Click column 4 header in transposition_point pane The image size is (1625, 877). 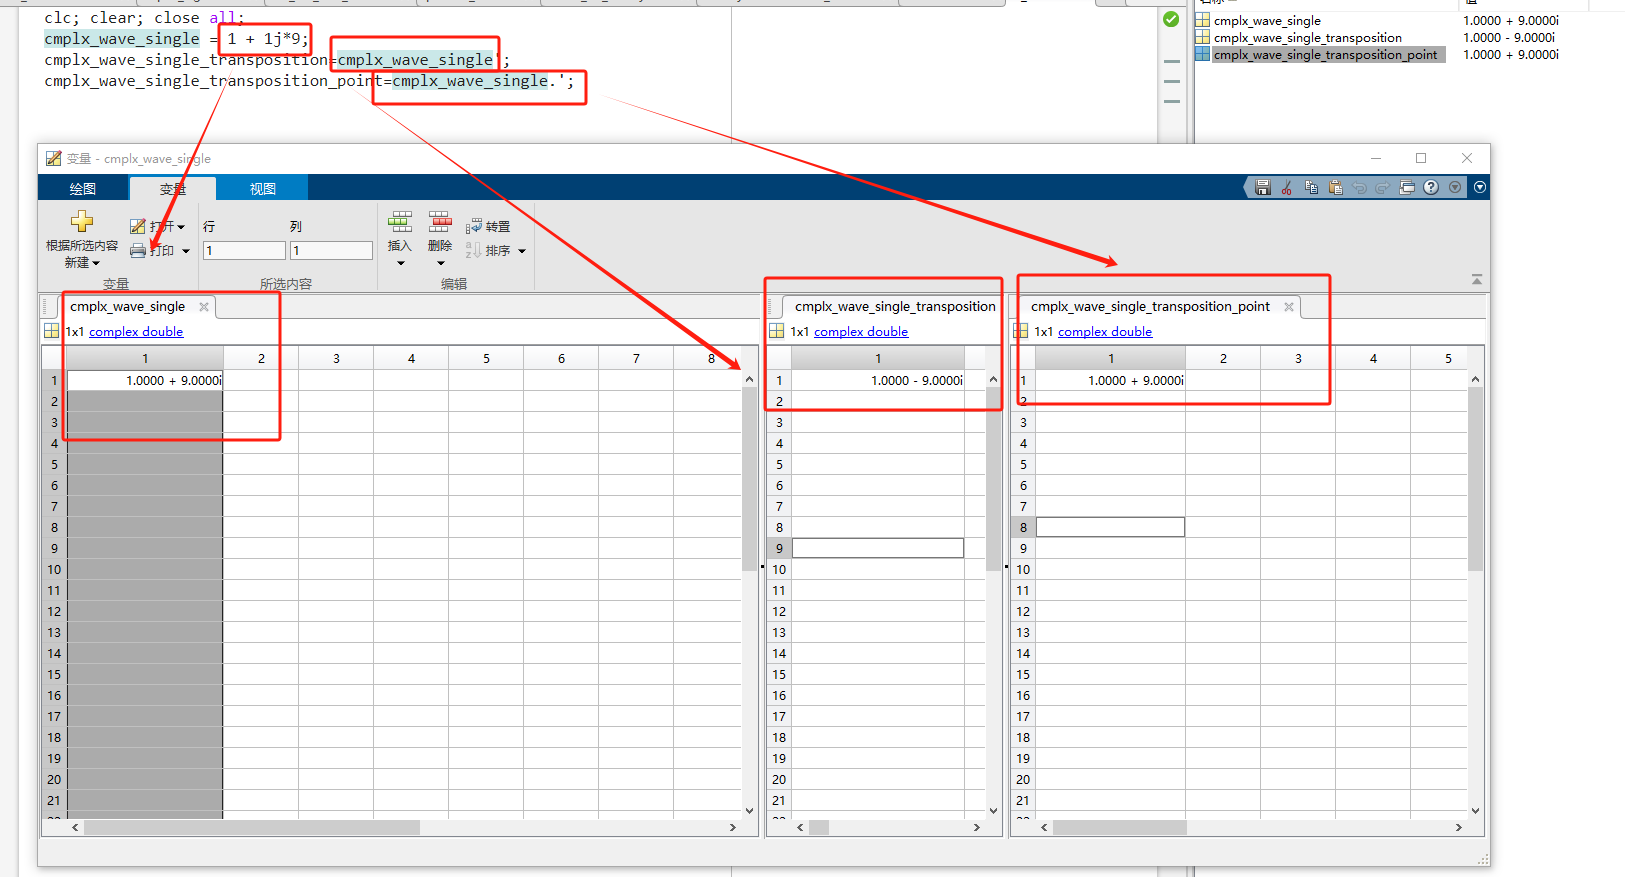point(1373,358)
